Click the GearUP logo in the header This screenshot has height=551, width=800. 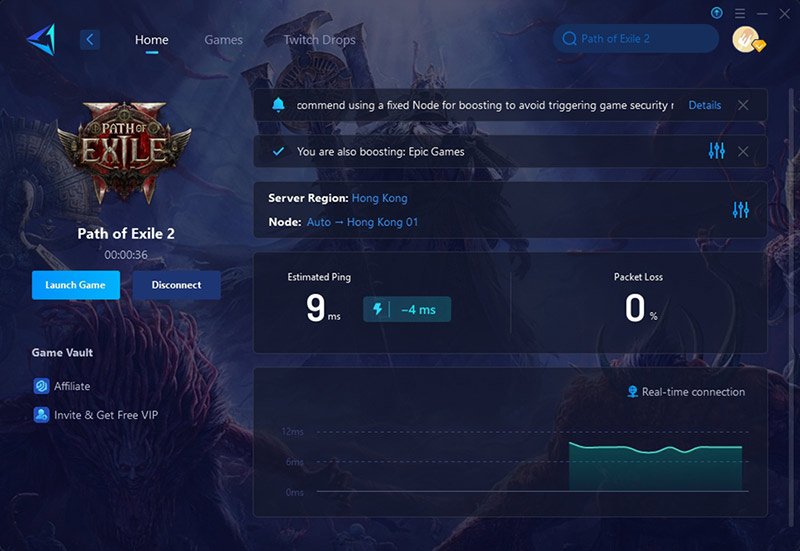tap(41, 39)
